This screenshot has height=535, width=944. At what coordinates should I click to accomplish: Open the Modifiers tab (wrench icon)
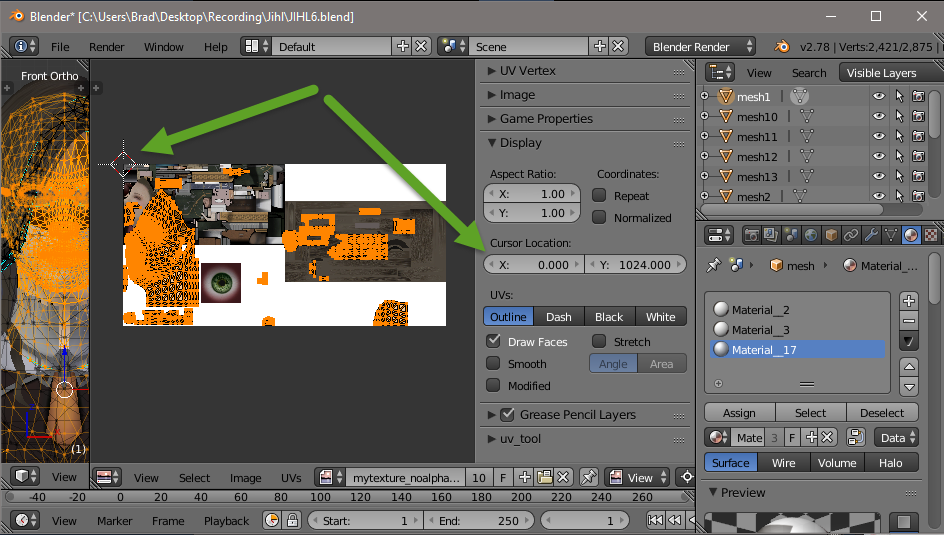click(x=871, y=235)
